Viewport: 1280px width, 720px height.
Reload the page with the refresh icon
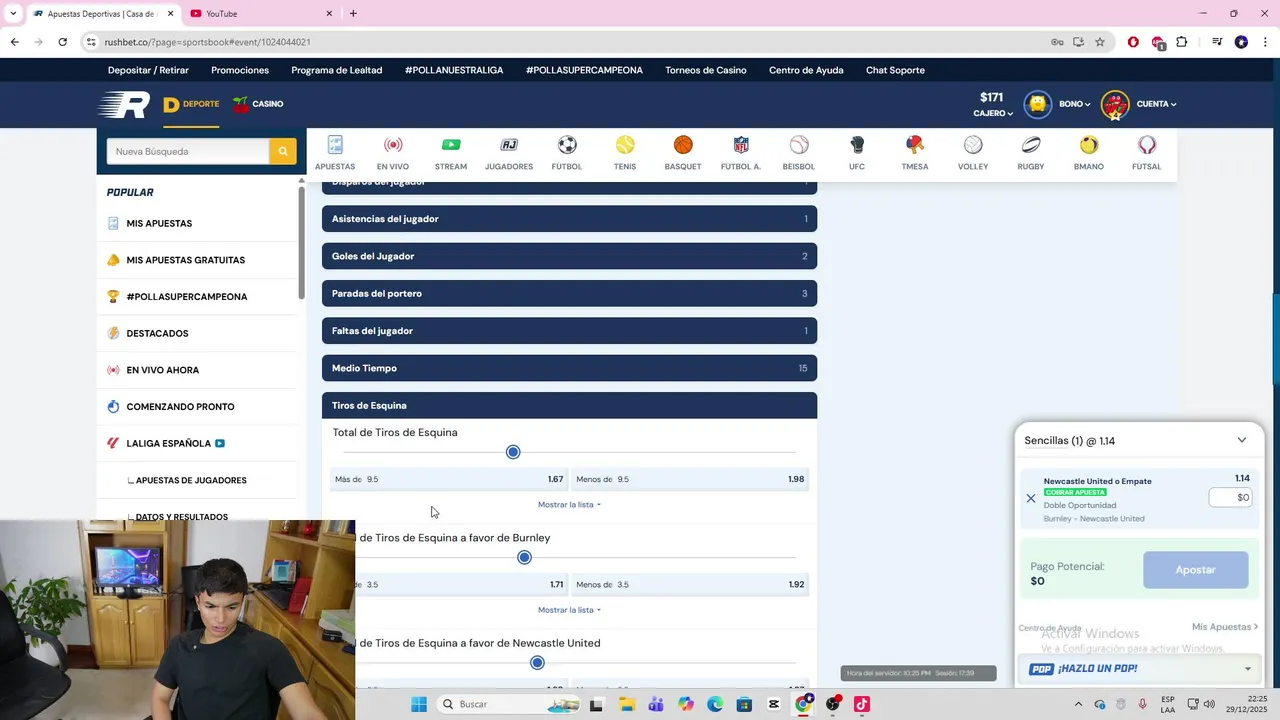(x=62, y=42)
